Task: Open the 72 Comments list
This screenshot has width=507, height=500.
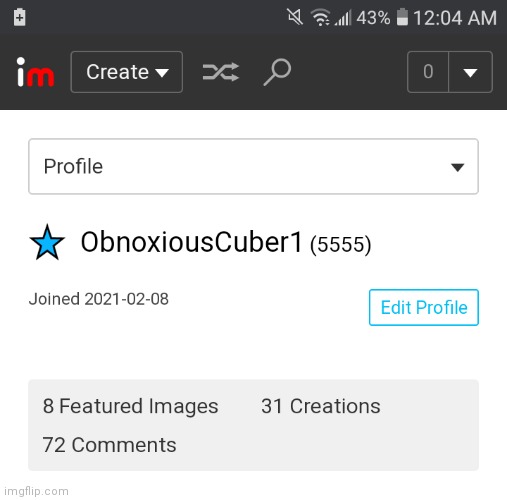Action: pos(109,445)
